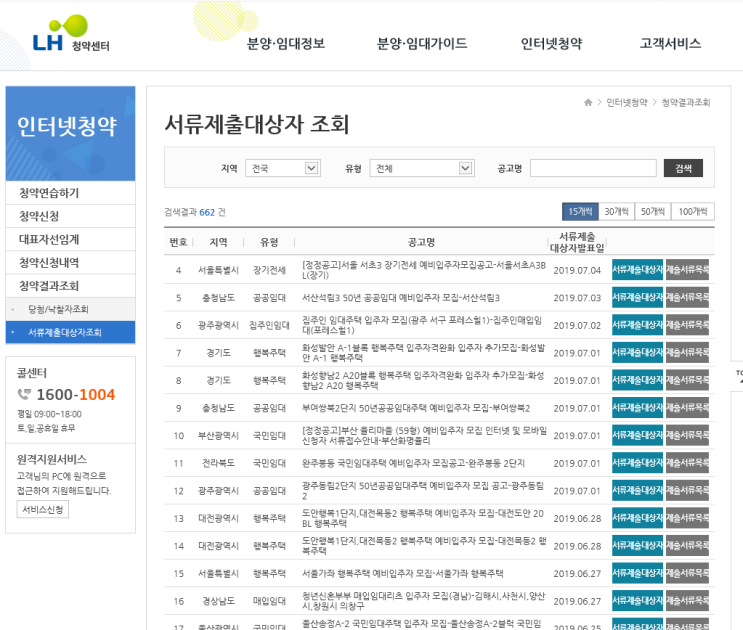Click 제출서류목록 button for row 4
This screenshot has width=743, height=630.
(x=687, y=270)
